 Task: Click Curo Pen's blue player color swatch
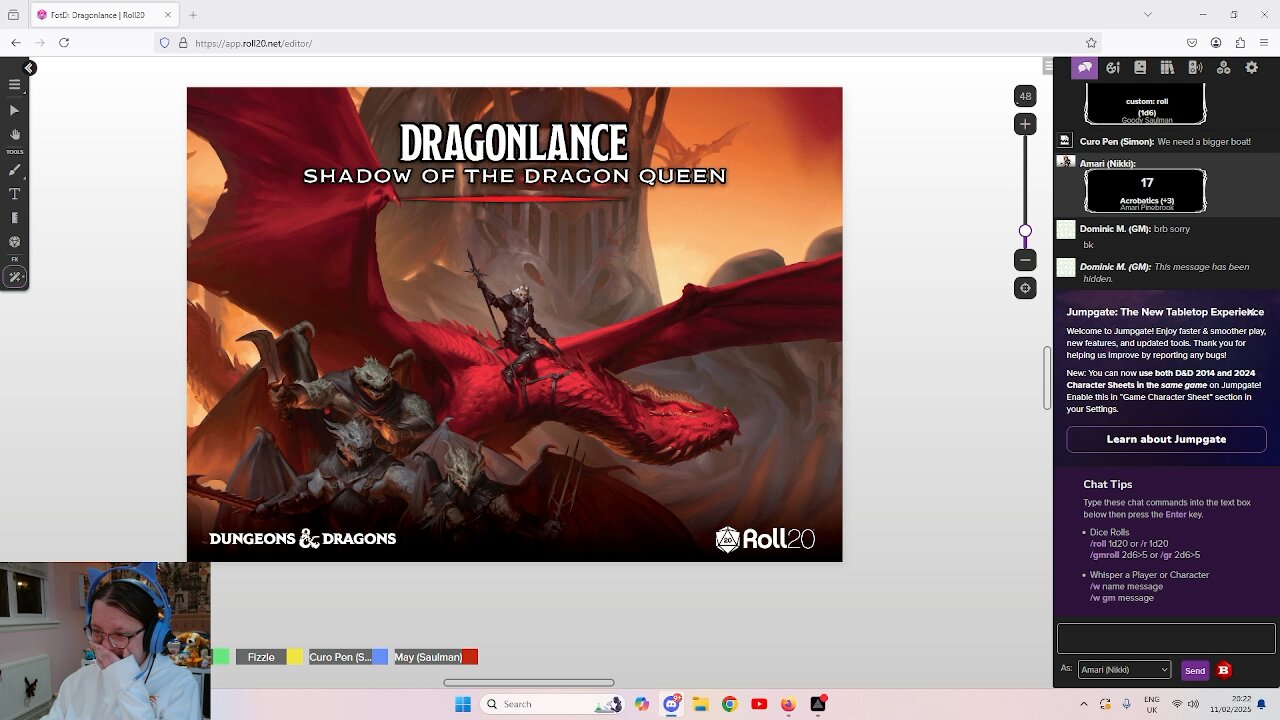[x=380, y=657]
